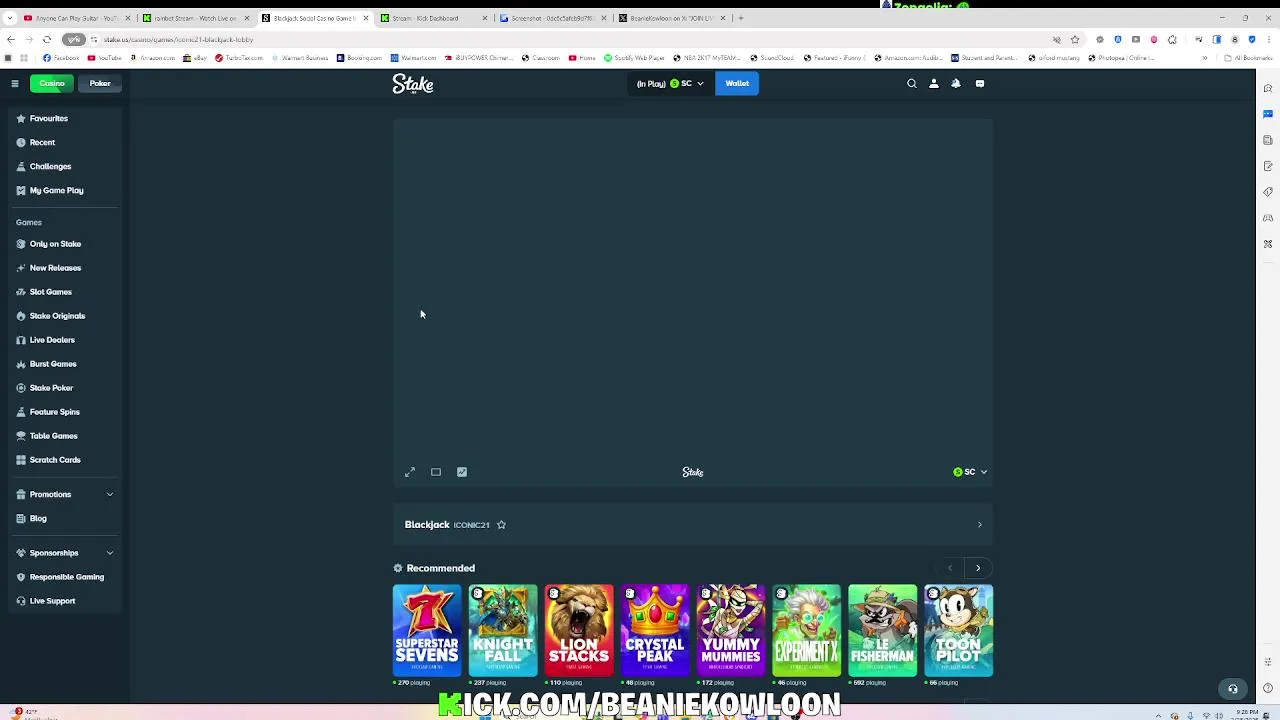Bookmark this page with the address bar star
This screenshot has width=1280, height=720.
point(1075,40)
